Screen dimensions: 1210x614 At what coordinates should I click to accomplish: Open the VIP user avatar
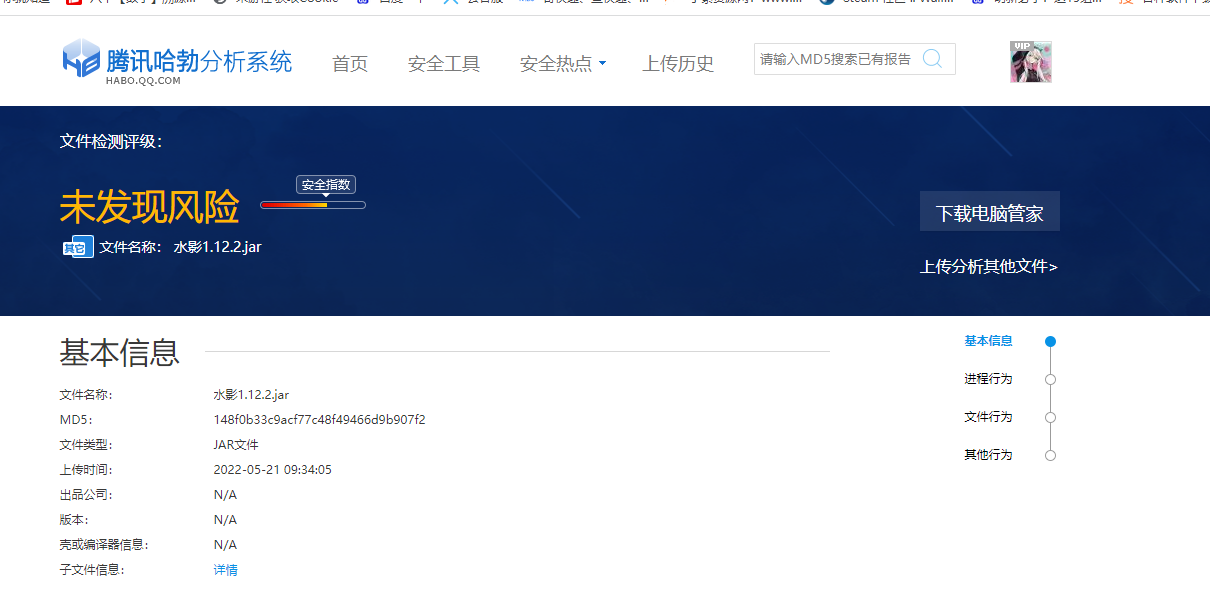(1030, 62)
